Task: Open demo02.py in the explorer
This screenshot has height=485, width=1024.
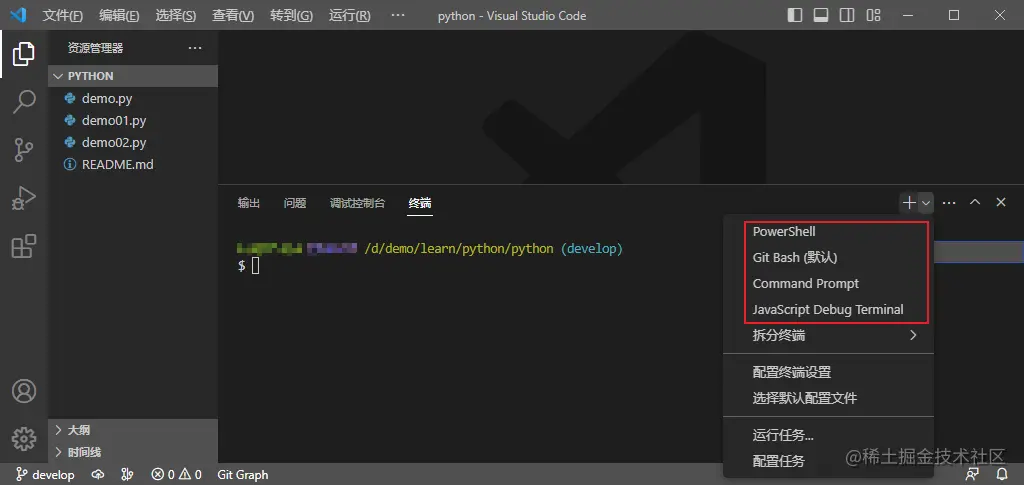Action: click(x=133, y=142)
